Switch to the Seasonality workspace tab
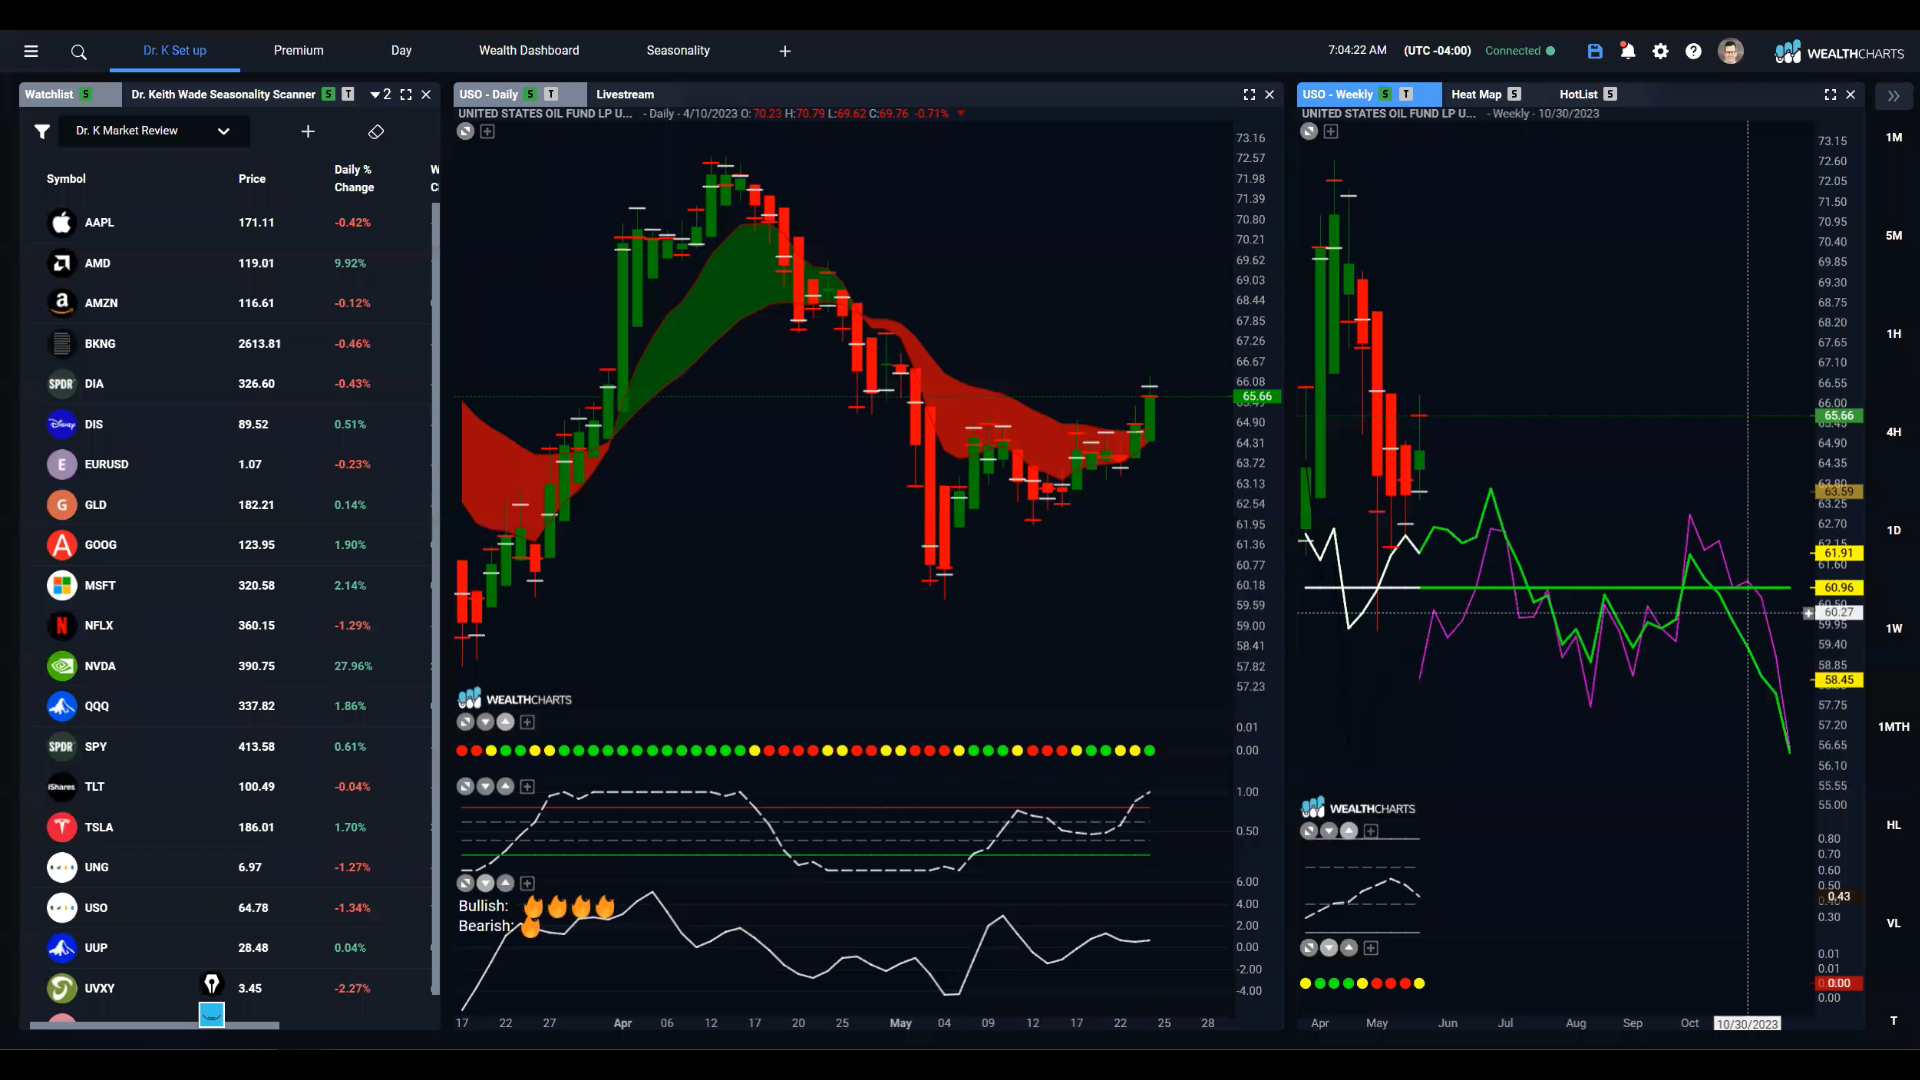This screenshot has height=1080, width=1920. pyautogui.click(x=678, y=51)
